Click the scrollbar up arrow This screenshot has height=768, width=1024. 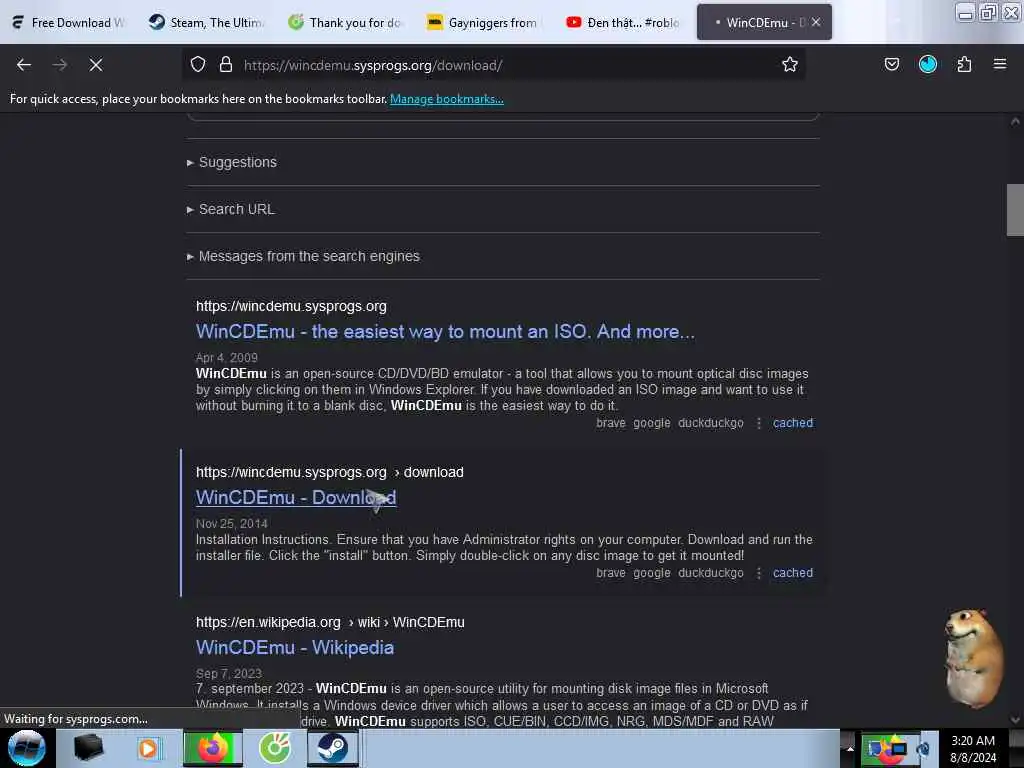pos(1015,121)
